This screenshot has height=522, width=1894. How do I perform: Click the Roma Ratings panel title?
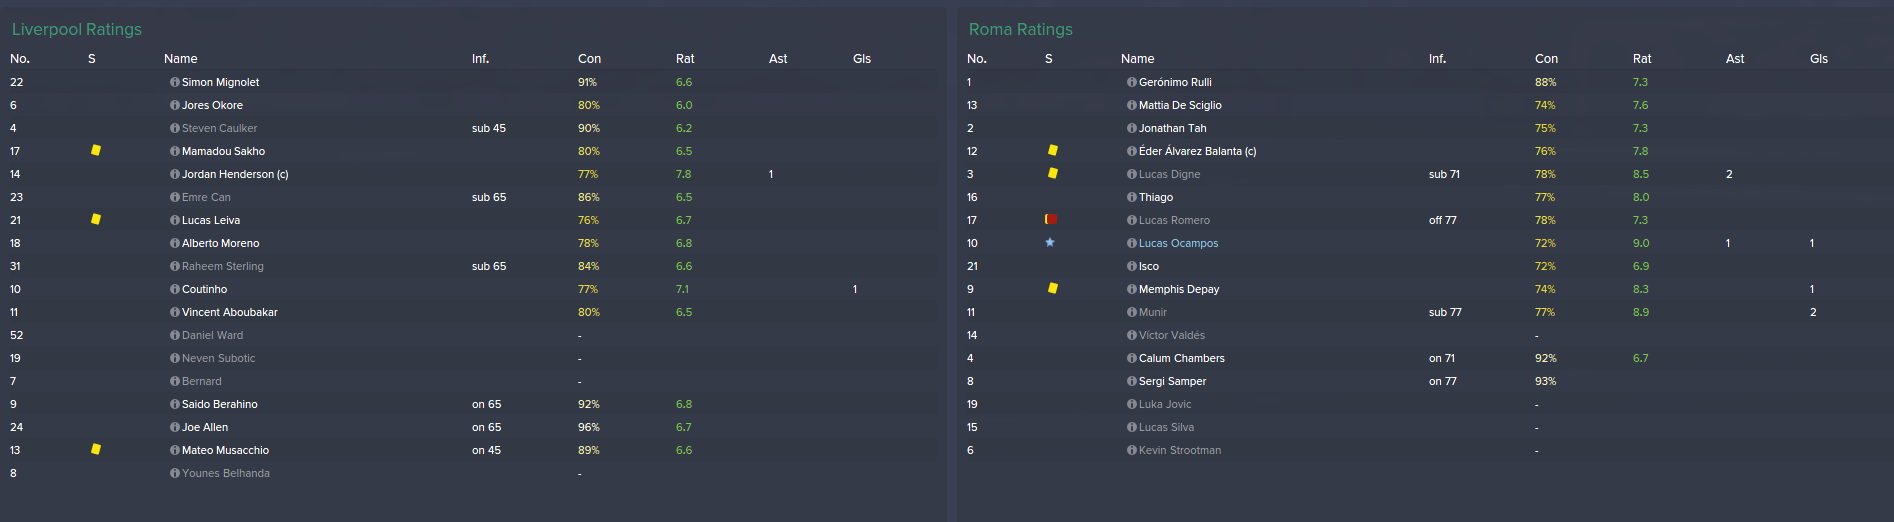point(1021,30)
